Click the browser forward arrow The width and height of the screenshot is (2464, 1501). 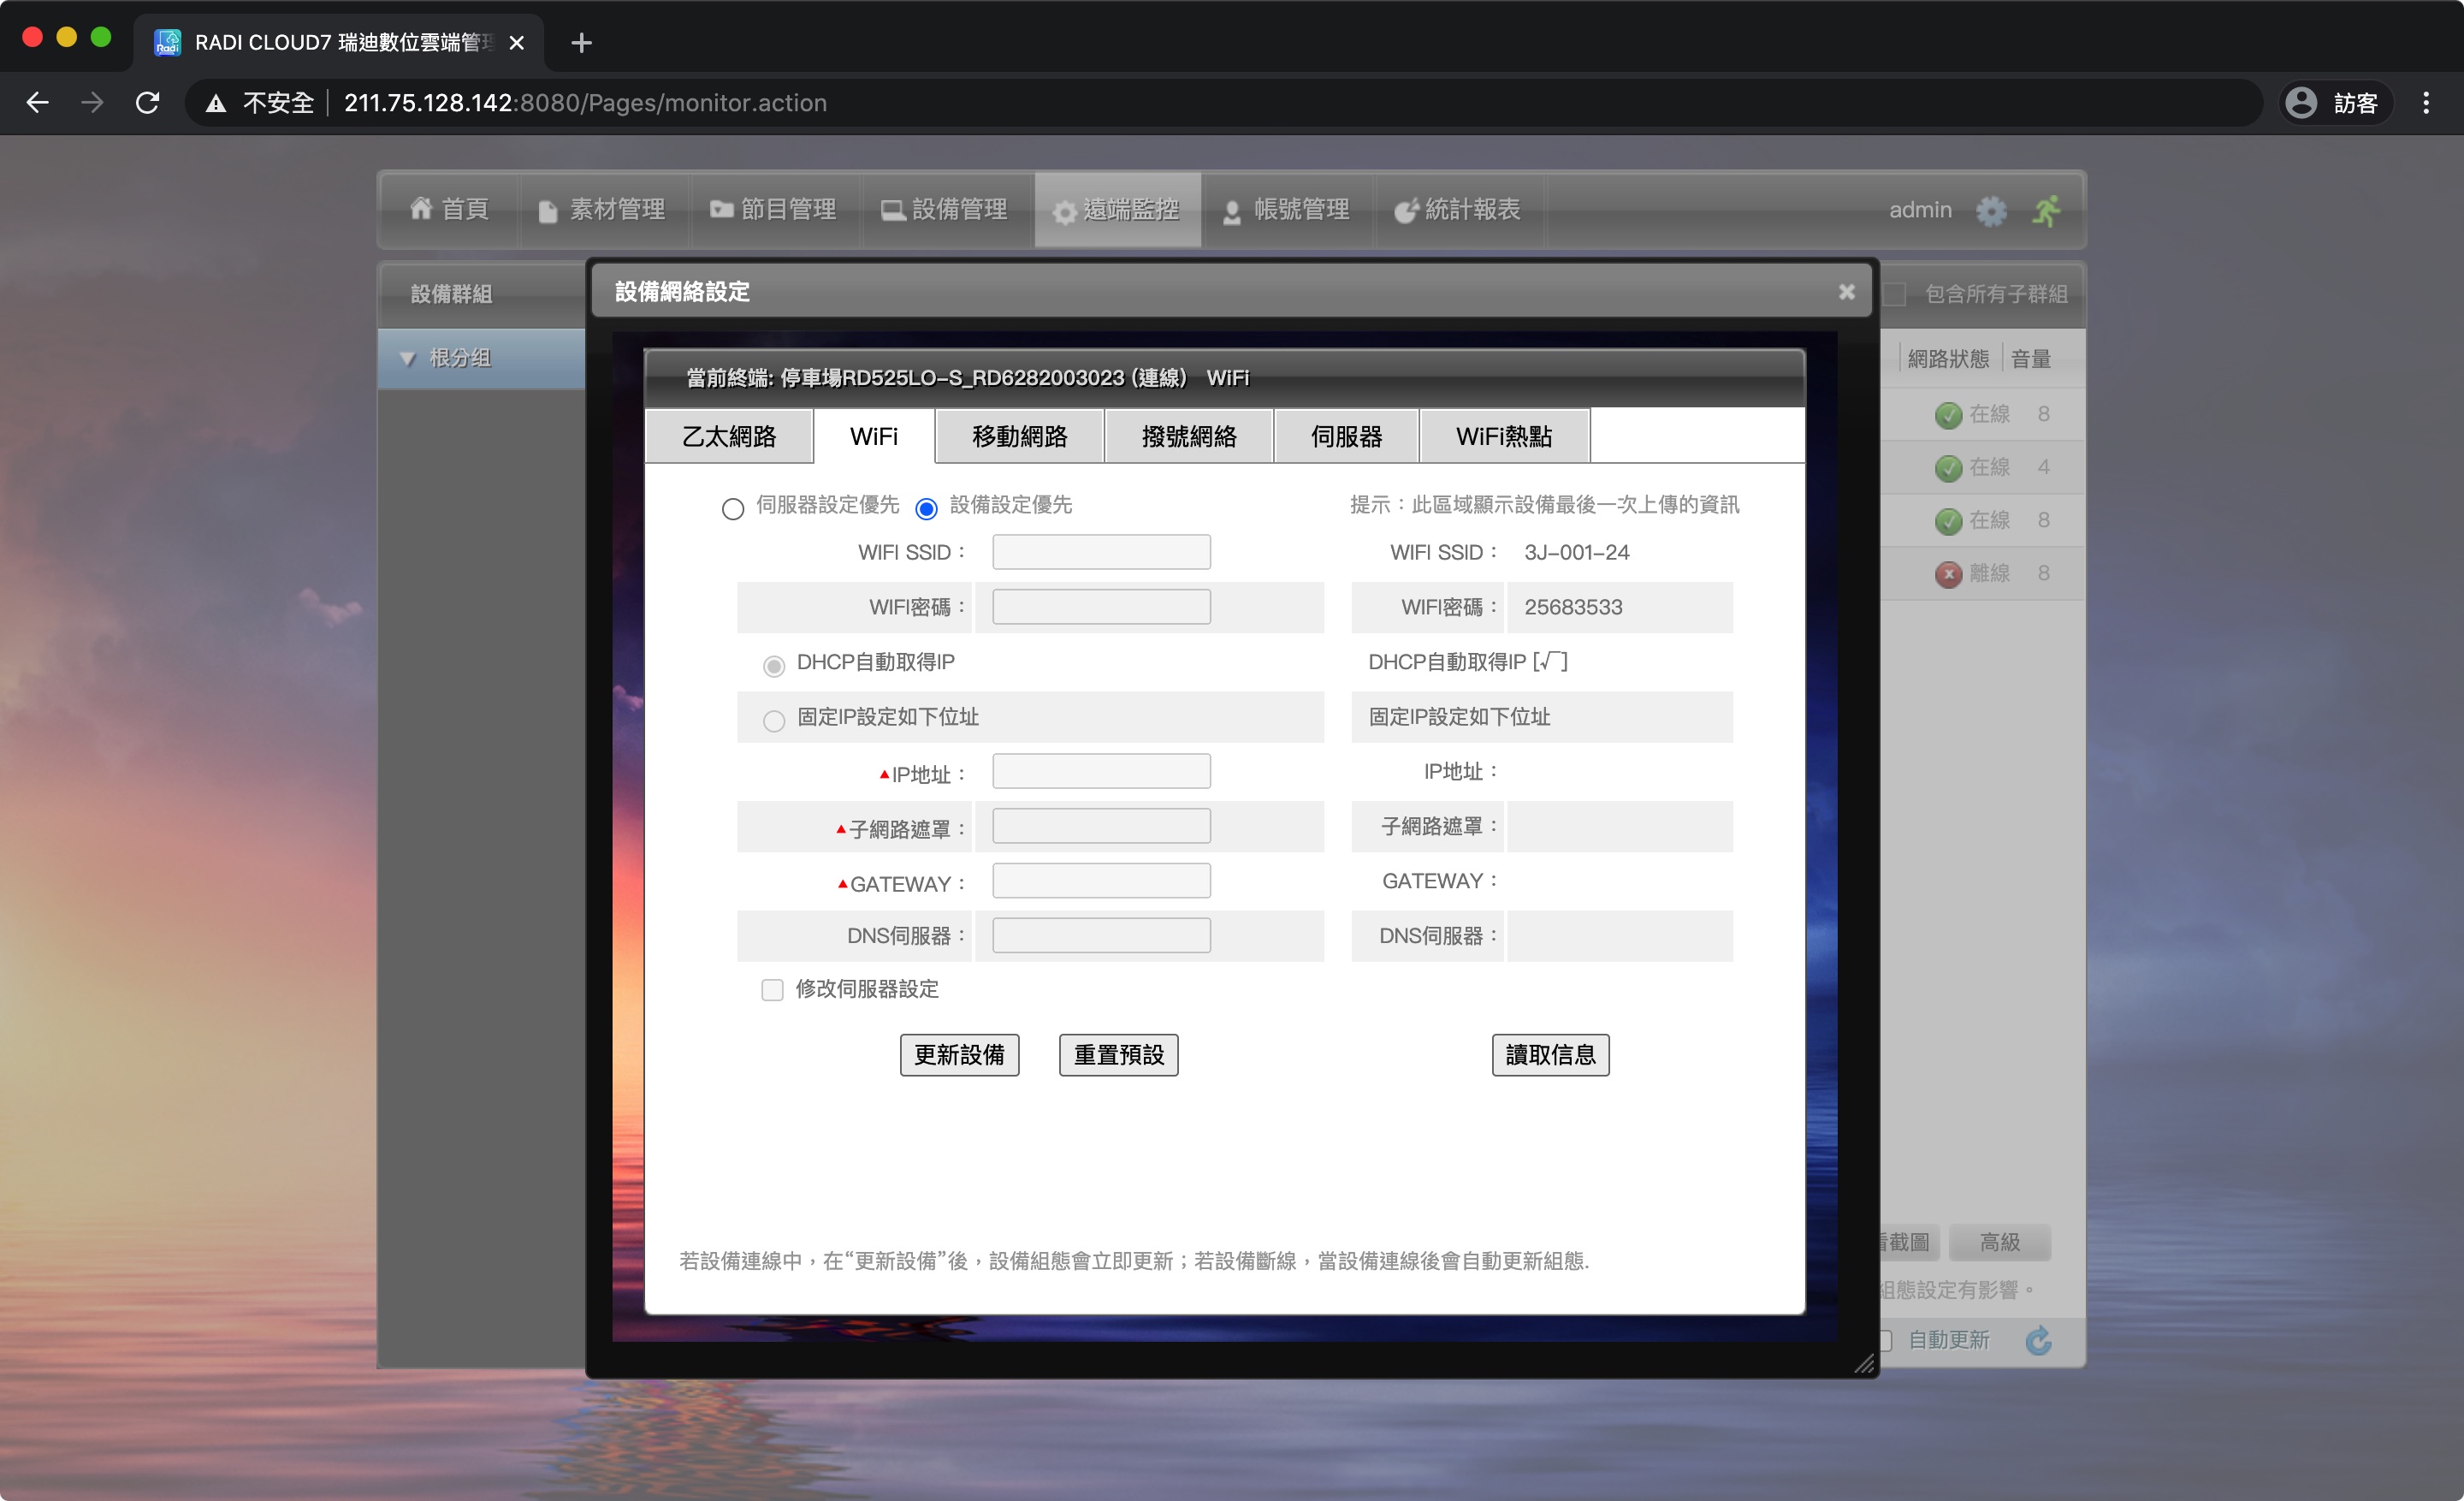(92, 103)
